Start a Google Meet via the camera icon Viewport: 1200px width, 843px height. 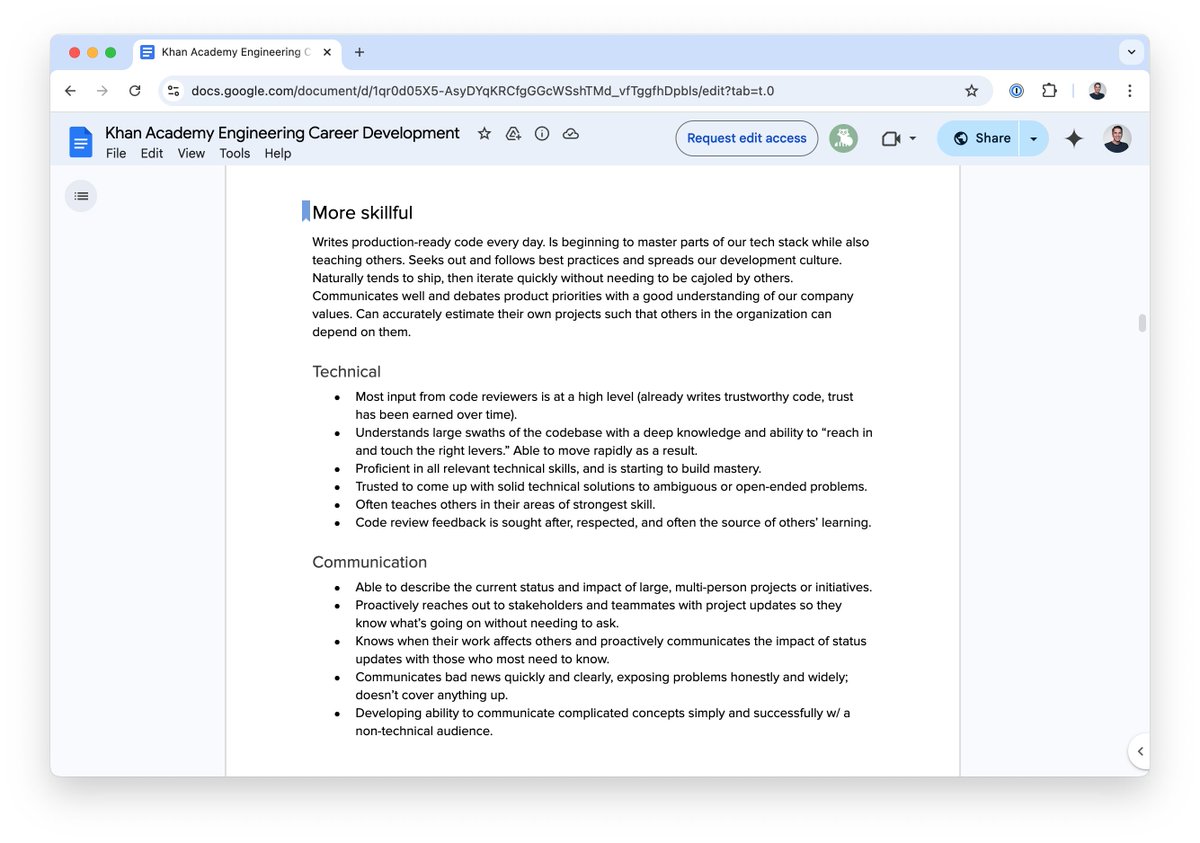[x=890, y=138]
